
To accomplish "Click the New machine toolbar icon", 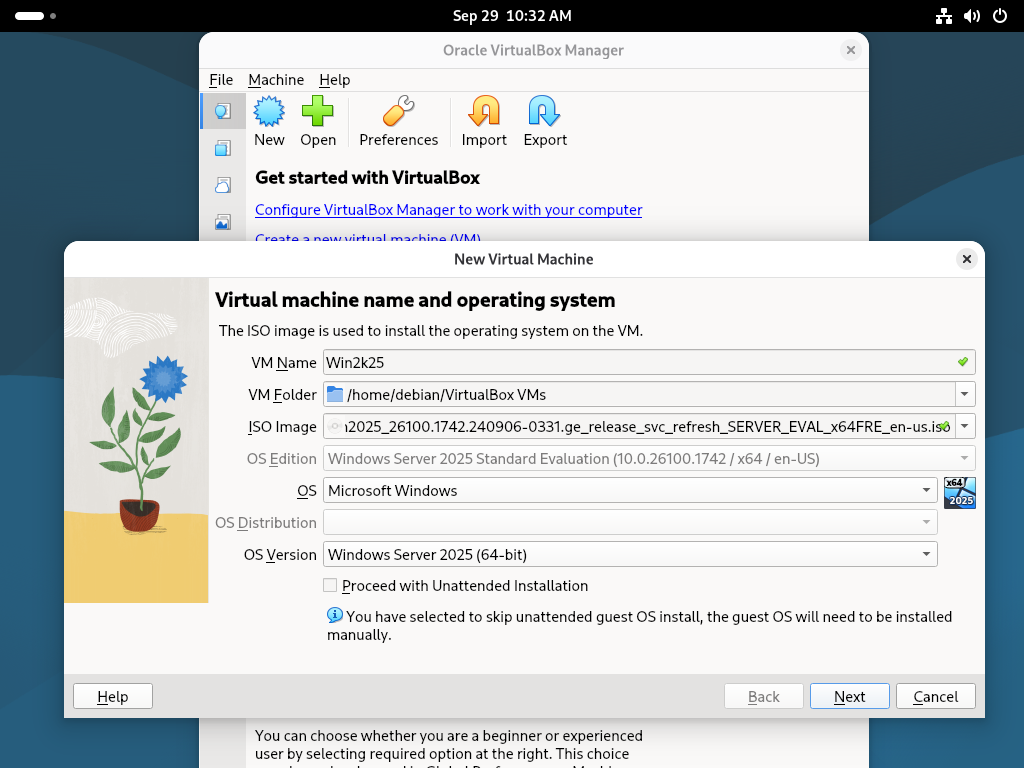I will pyautogui.click(x=269, y=112).
